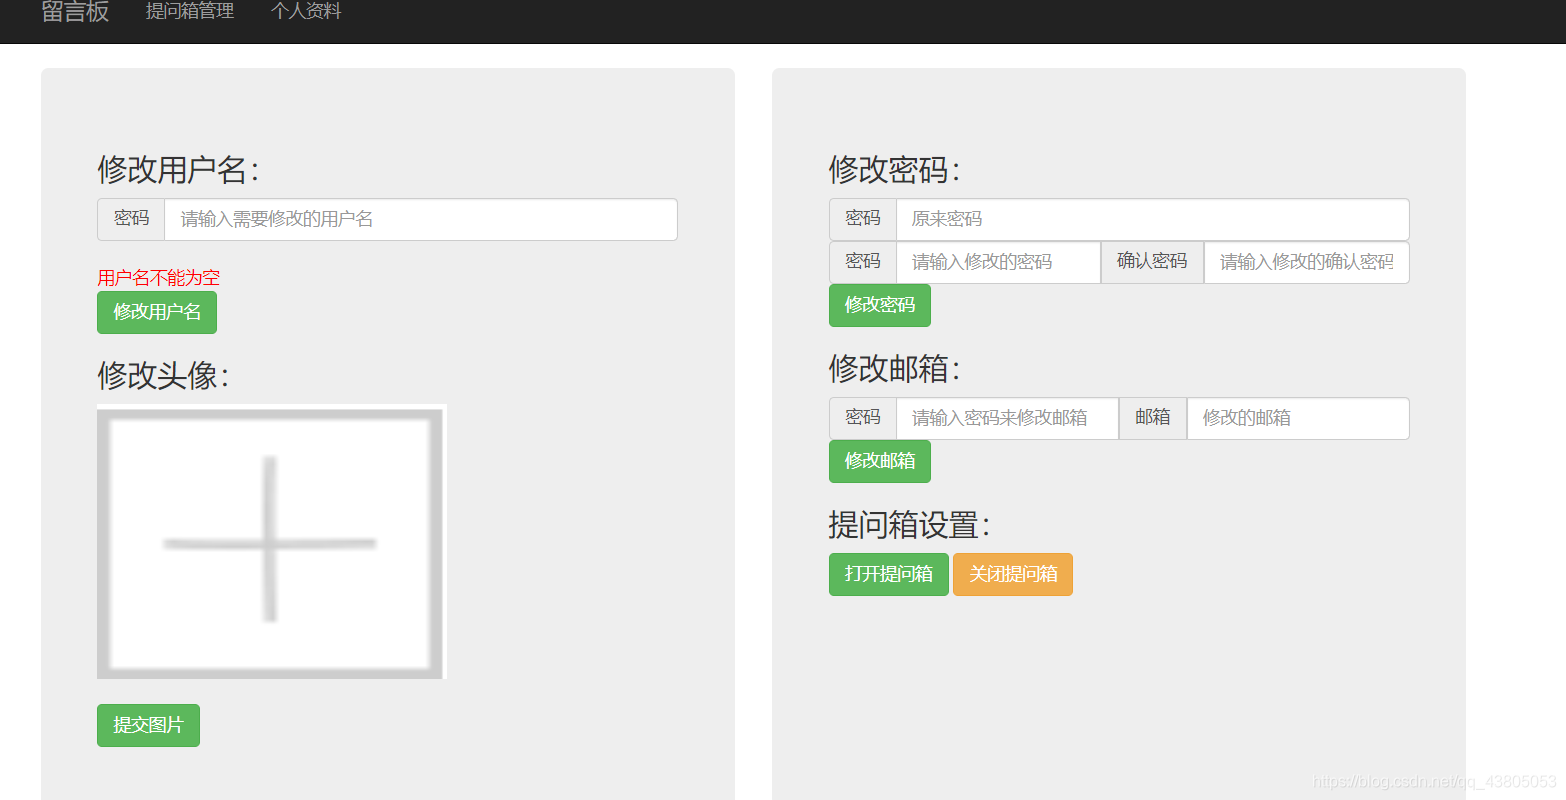Click the 邮箱 addon label
Screen dimensions: 1566x800
(x=1153, y=418)
